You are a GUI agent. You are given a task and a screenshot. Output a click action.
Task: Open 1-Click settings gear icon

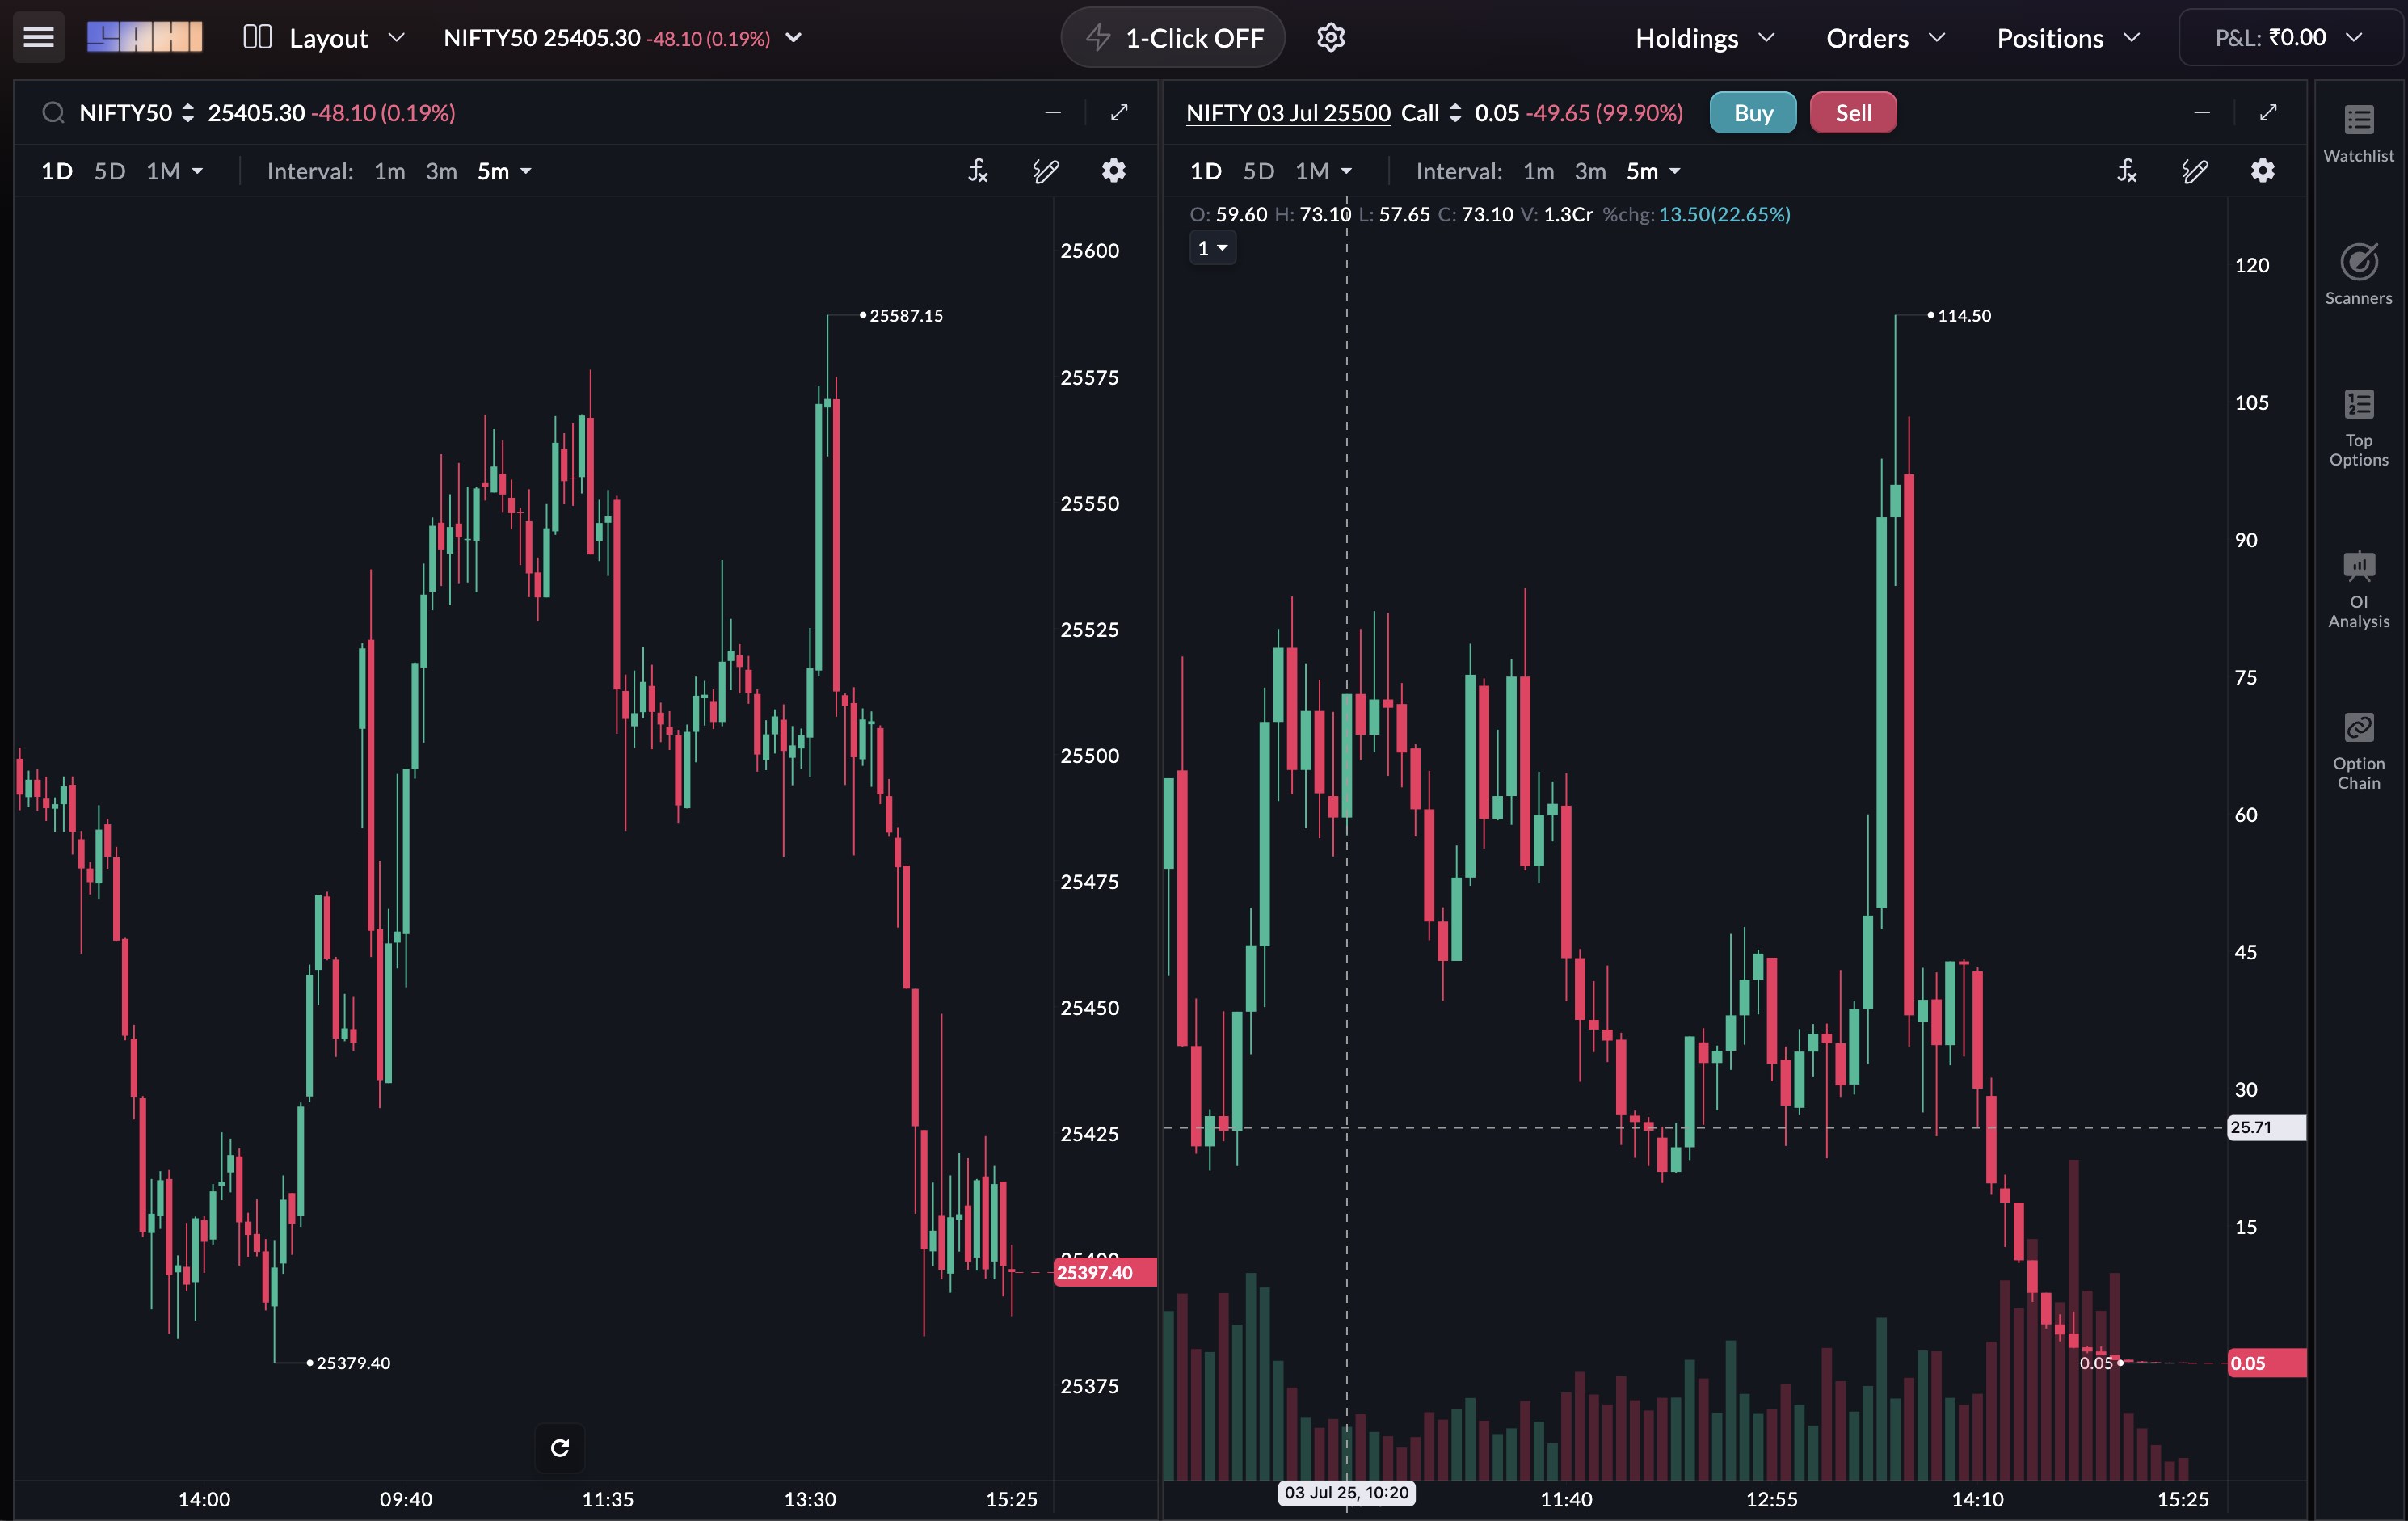click(1330, 38)
